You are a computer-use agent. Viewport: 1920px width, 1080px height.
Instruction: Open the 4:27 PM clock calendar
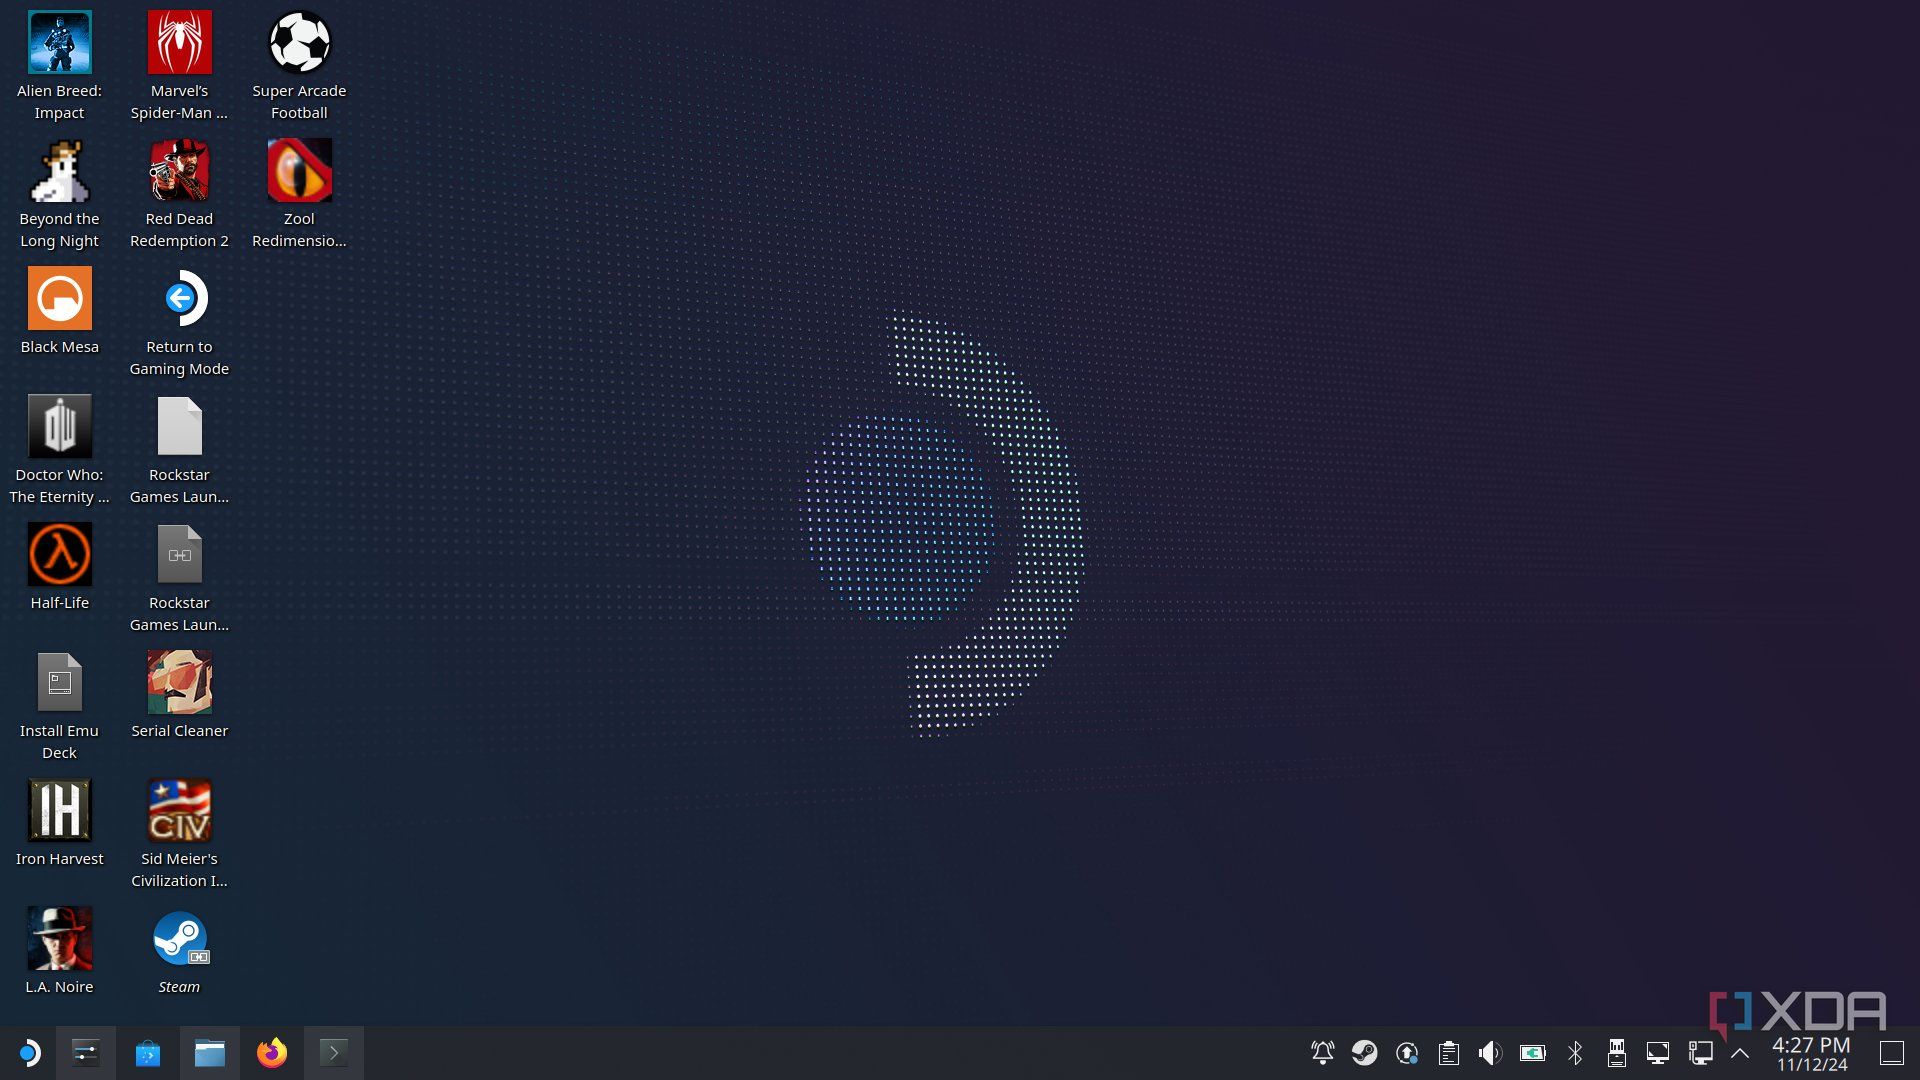tap(1811, 1054)
